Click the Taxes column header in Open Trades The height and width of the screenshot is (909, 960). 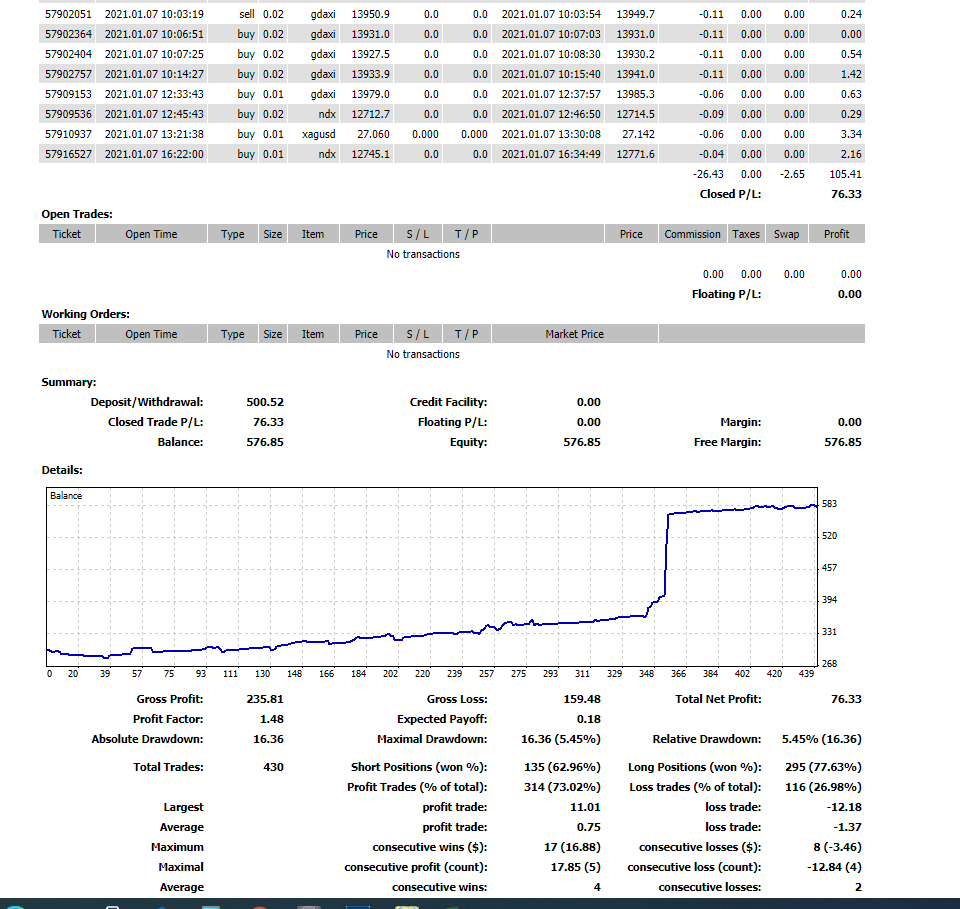coord(745,234)
